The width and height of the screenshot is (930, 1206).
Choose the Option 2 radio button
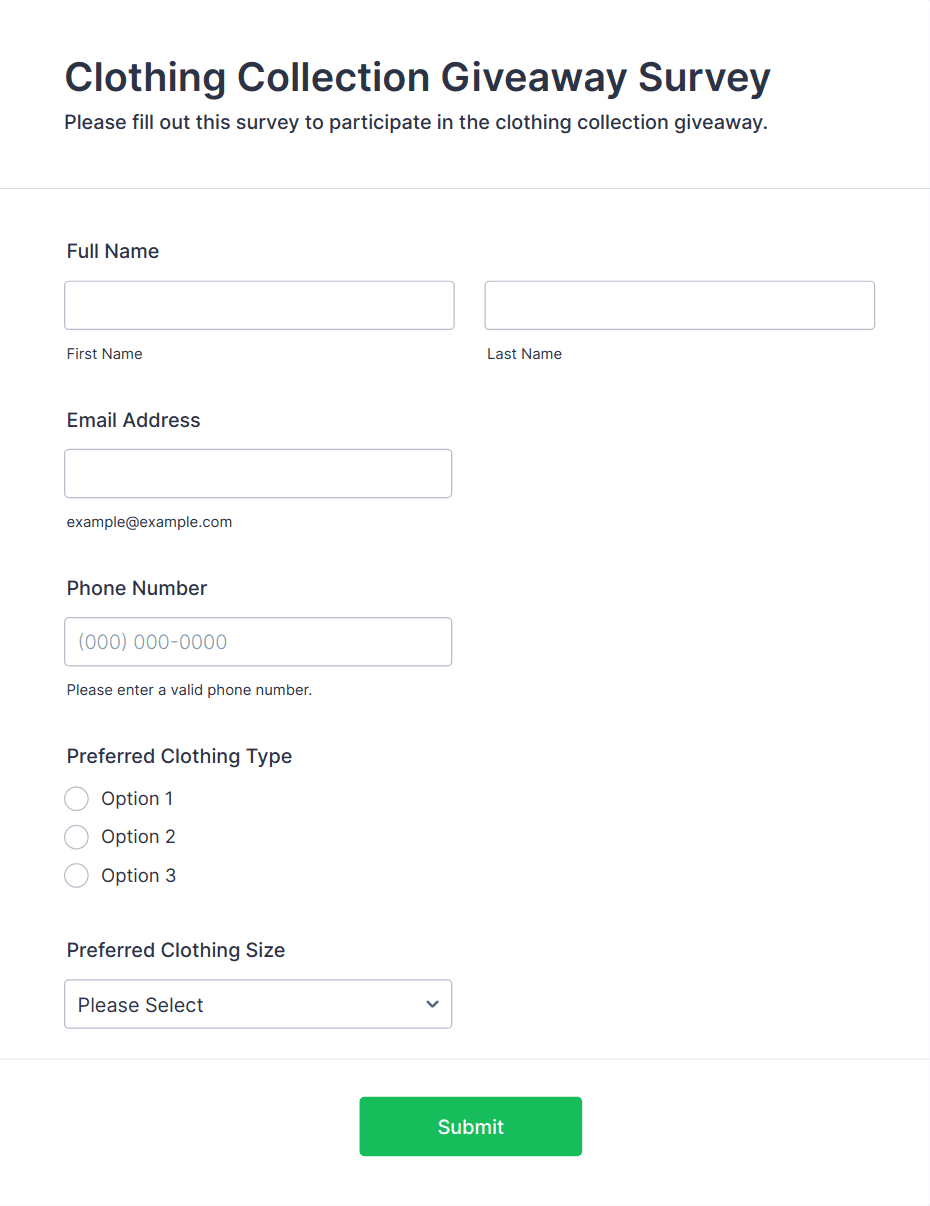tap(77, 837)
